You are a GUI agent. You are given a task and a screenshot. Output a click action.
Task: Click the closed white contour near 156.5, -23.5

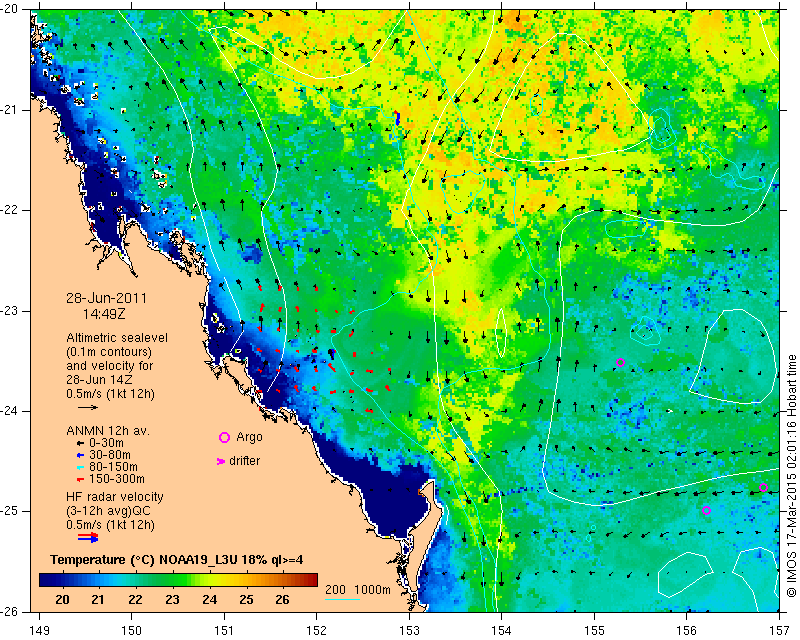point(733,356)
